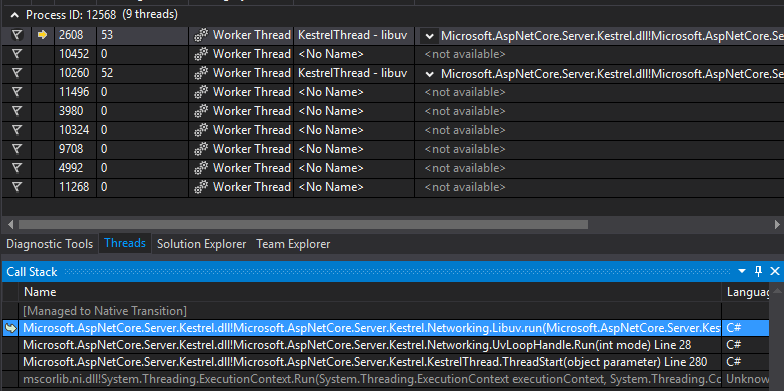Click managed ID 52 cell
The width and height of the screenshot is (784, 391).
coord(142,73)
